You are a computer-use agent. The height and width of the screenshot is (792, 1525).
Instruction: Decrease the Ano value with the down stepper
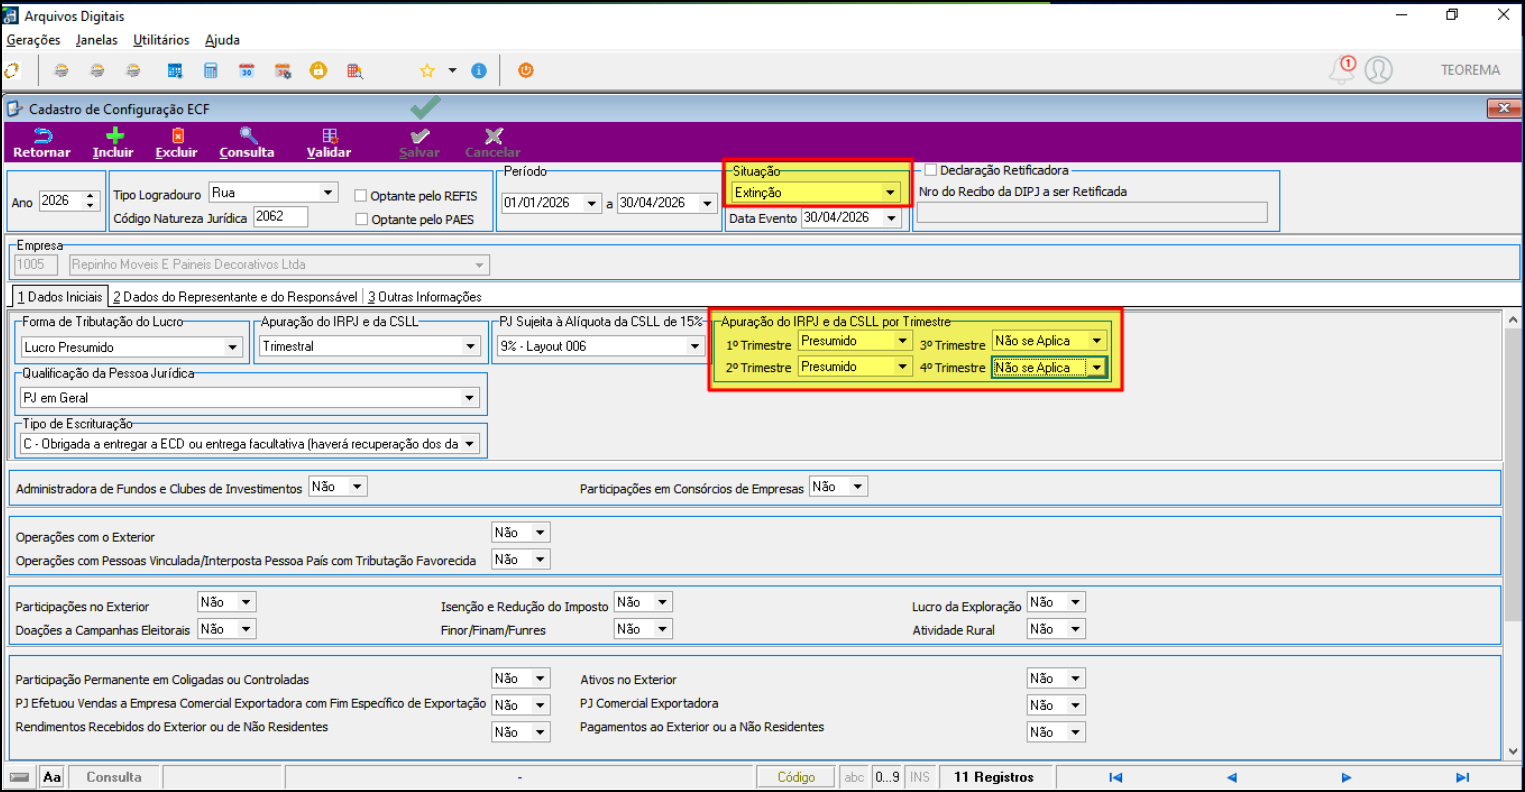[91, 207]
